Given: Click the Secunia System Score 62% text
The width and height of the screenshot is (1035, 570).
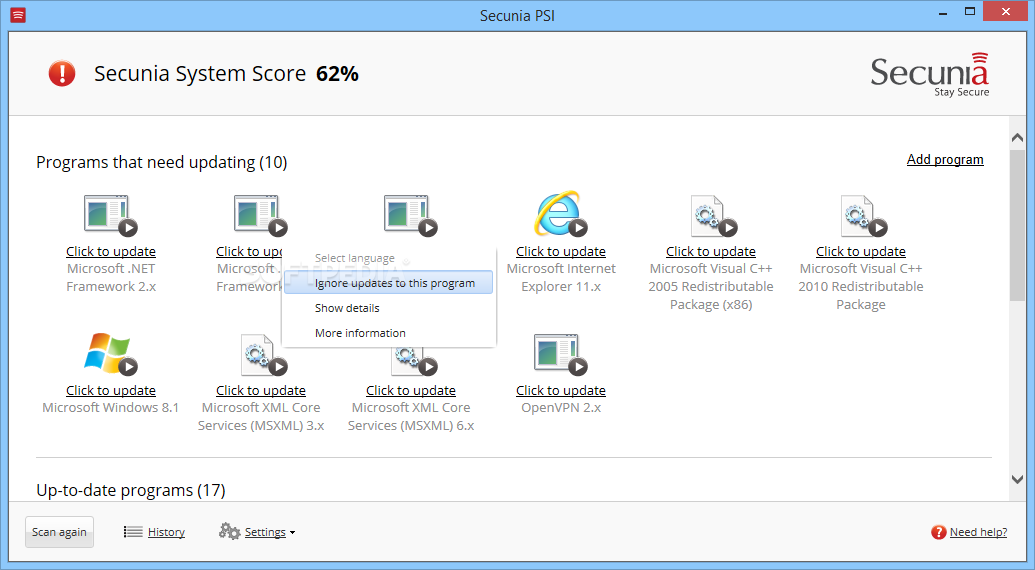Looking at the screenshot, I should pyautogui.click(x=226, y=74).
